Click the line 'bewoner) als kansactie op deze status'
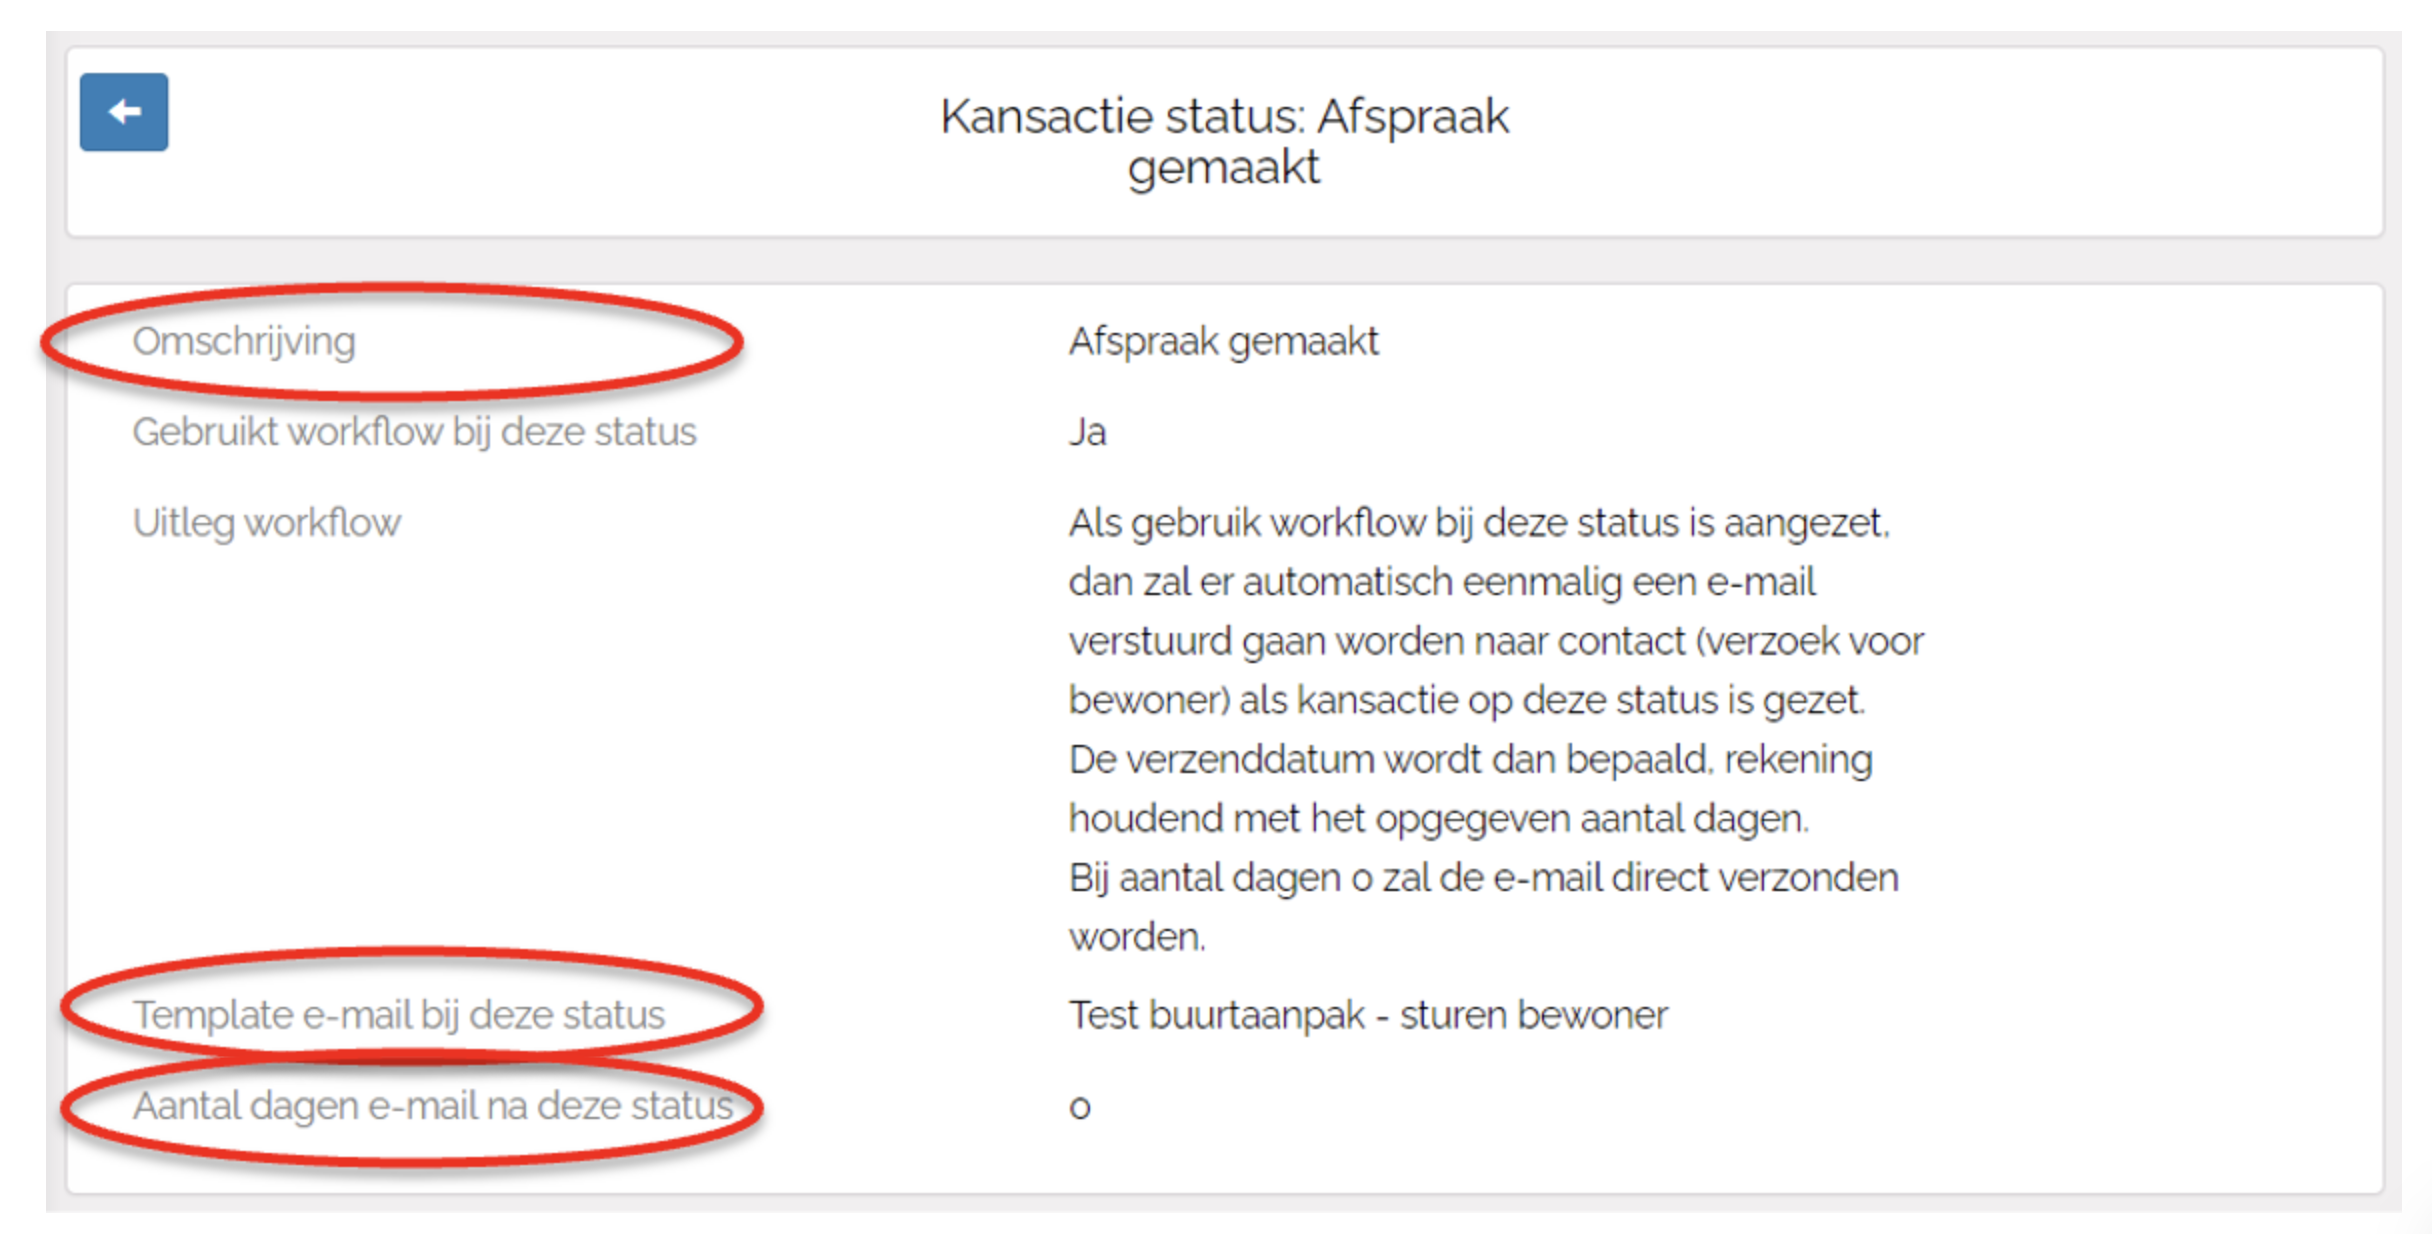 coord(1466,700)
